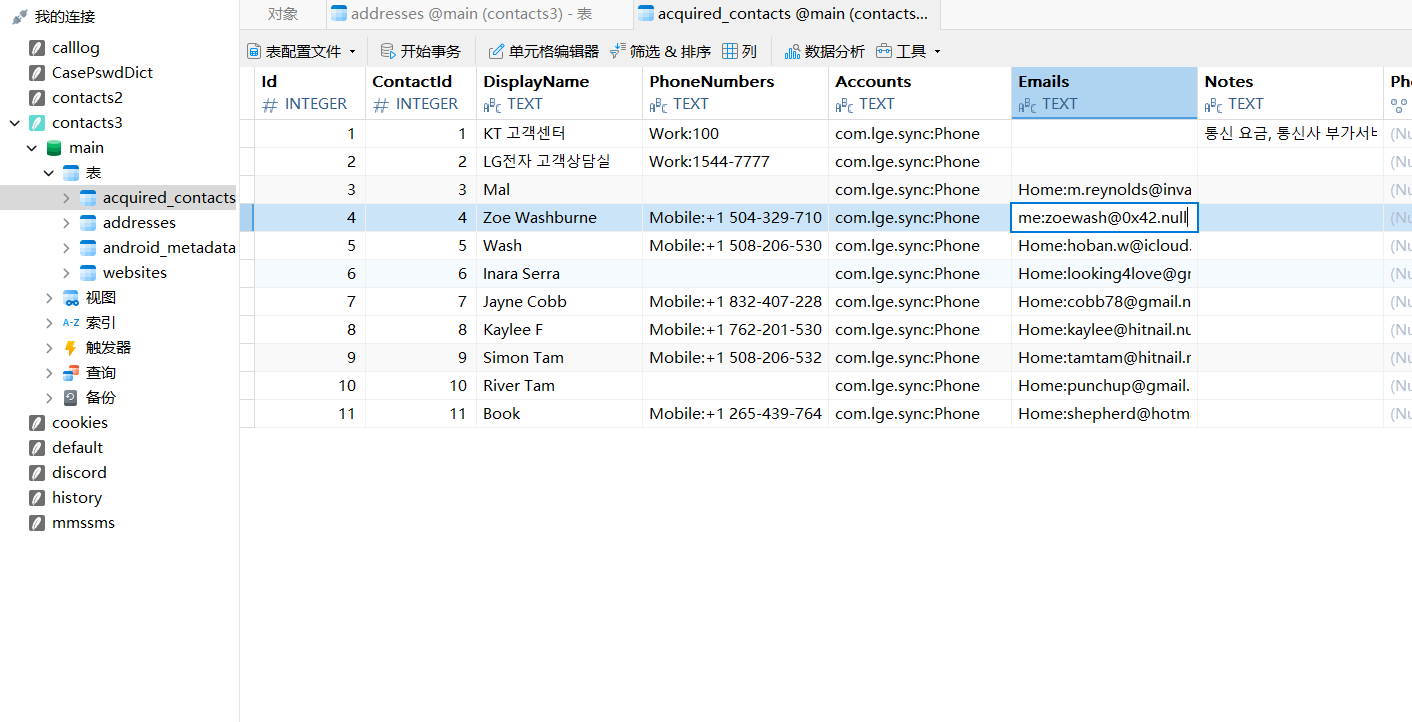Expand the 查询 queries node
The width and height of the screenshot is (1412, 722).
(49, 373)
